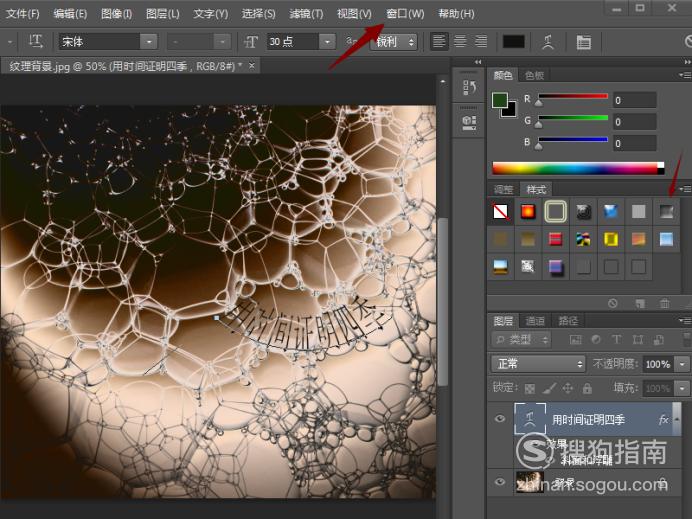Toggle lock position
692x519 pixels.
pyautogui.click(x=568, y=388)
